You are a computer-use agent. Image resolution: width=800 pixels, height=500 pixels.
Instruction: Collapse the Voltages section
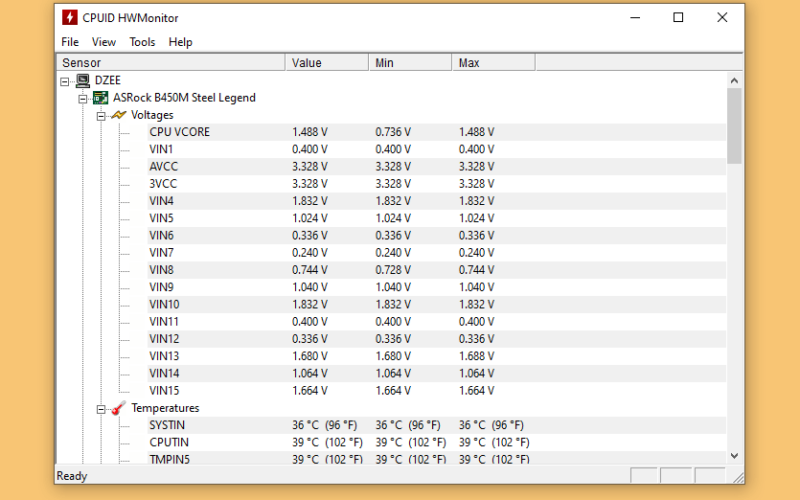tap(101, 116)
